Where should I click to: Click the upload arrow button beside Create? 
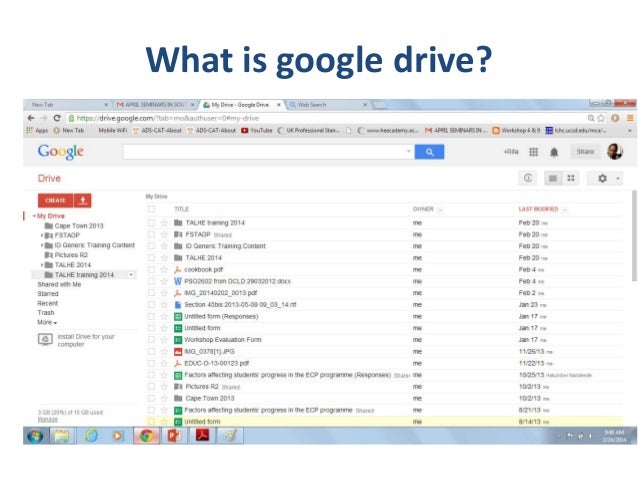[83, 200]
